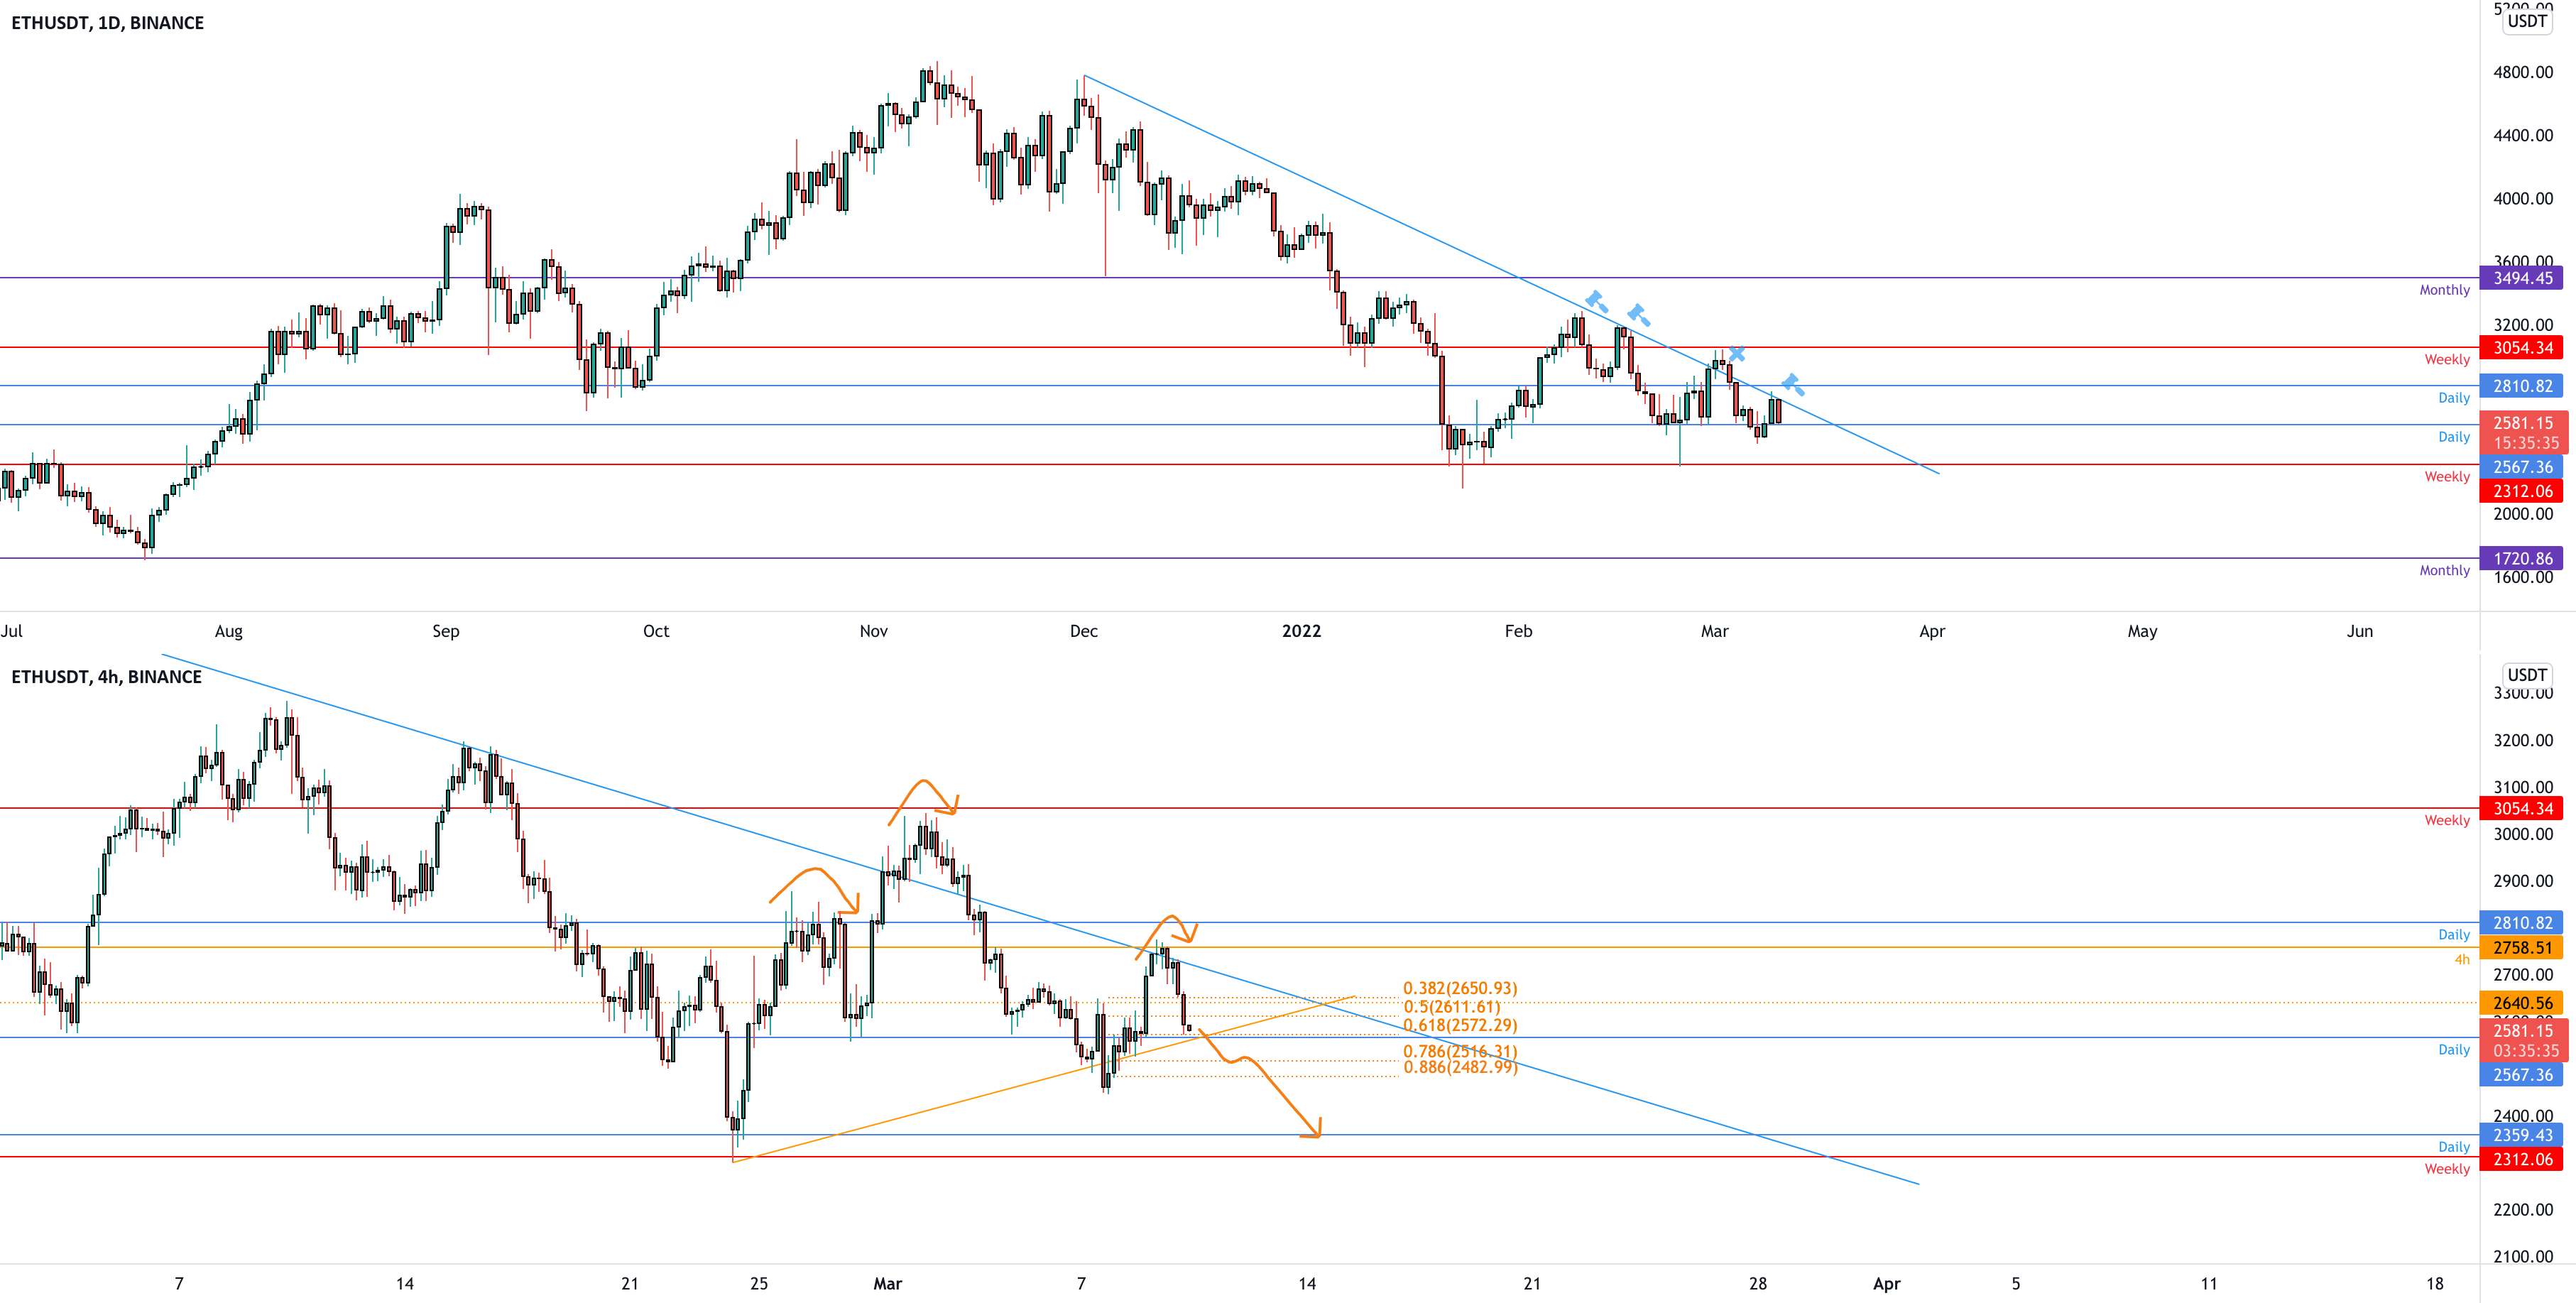This screenshot has height=1303, width=2576.
Task: Click the rightmost hammer icon near 2810.82 line
Action: pyautogui.click(x=1793, y=384)
